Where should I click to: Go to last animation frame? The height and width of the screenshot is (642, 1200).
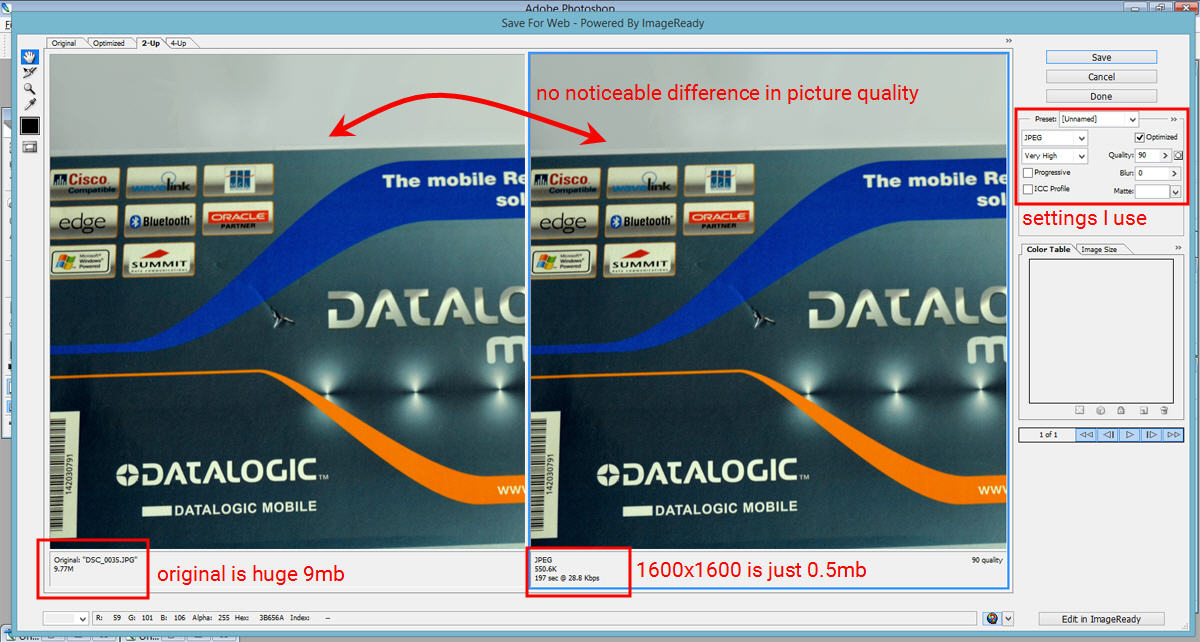coord(1174,435)
